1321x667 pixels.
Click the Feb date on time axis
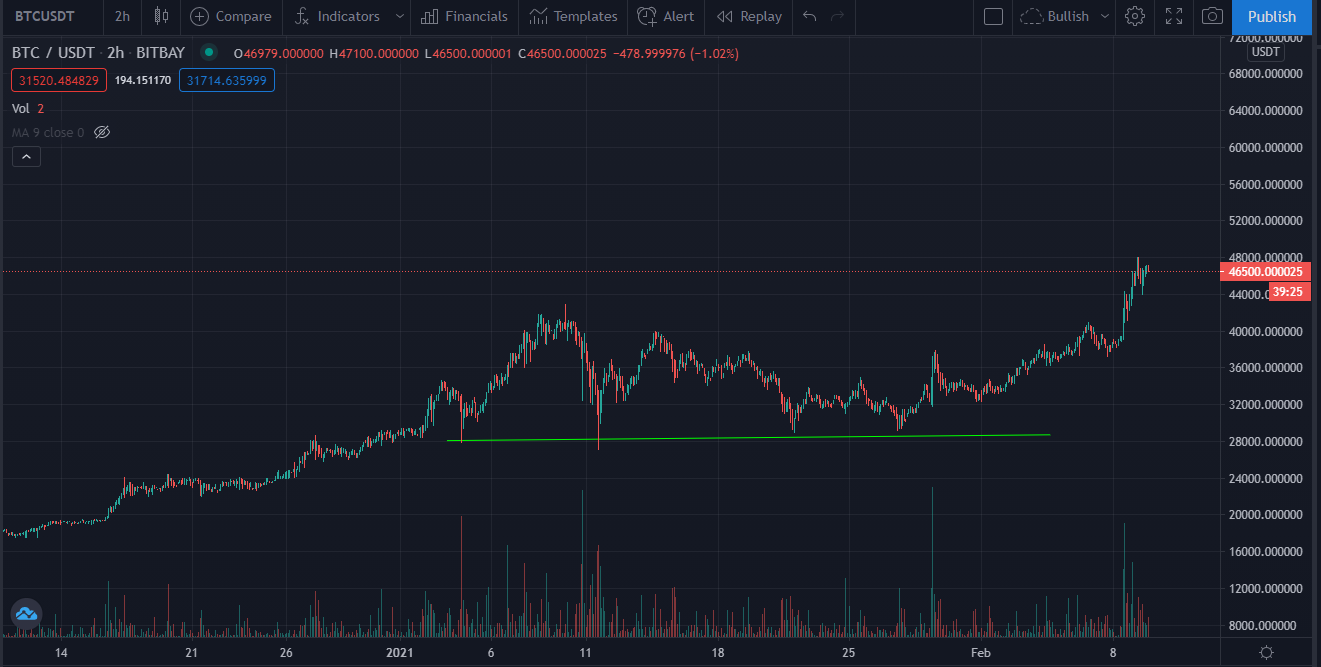coord(981,653)
